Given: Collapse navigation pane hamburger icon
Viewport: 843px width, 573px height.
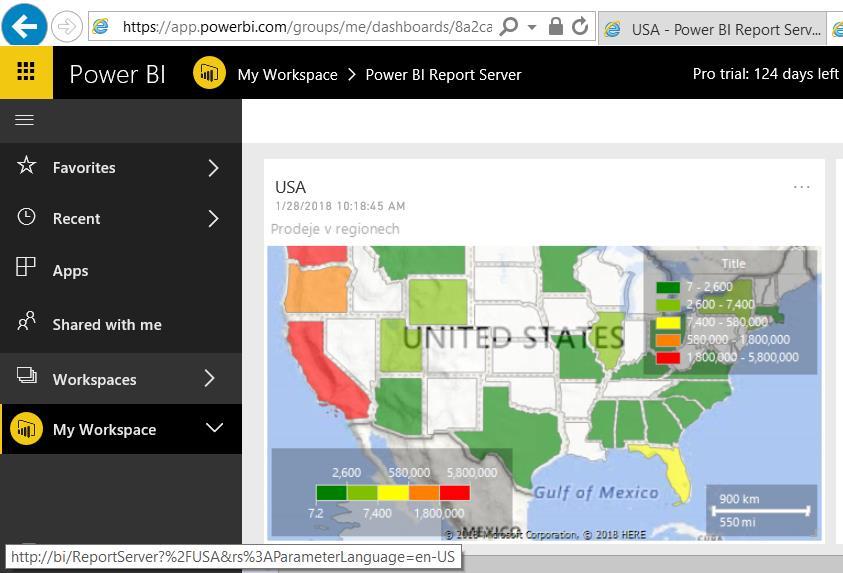Looking at the screenshot, I should coord(24,120).
